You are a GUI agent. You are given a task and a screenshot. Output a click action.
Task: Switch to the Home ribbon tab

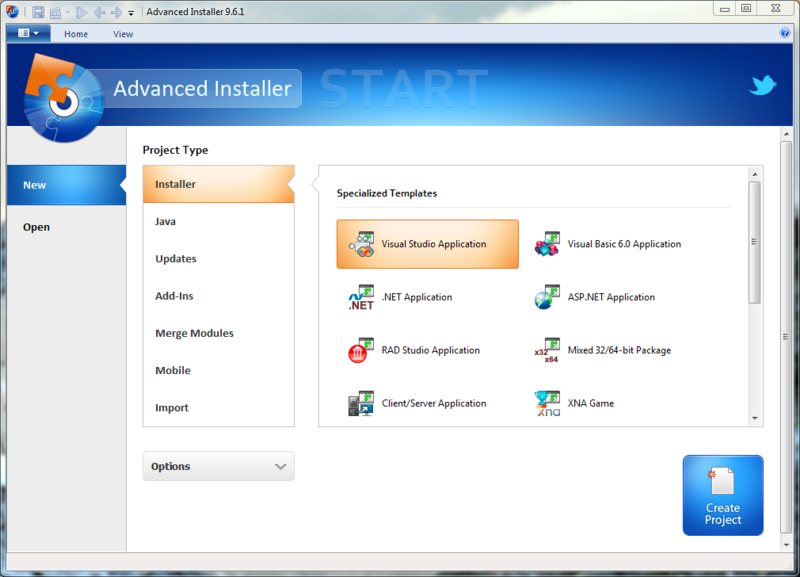point(76,34)
